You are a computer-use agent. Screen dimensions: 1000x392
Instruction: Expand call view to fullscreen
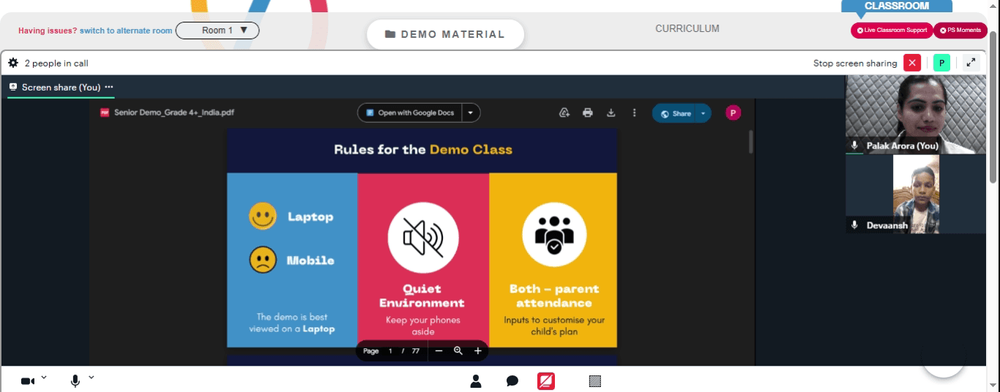click(971, 63)
